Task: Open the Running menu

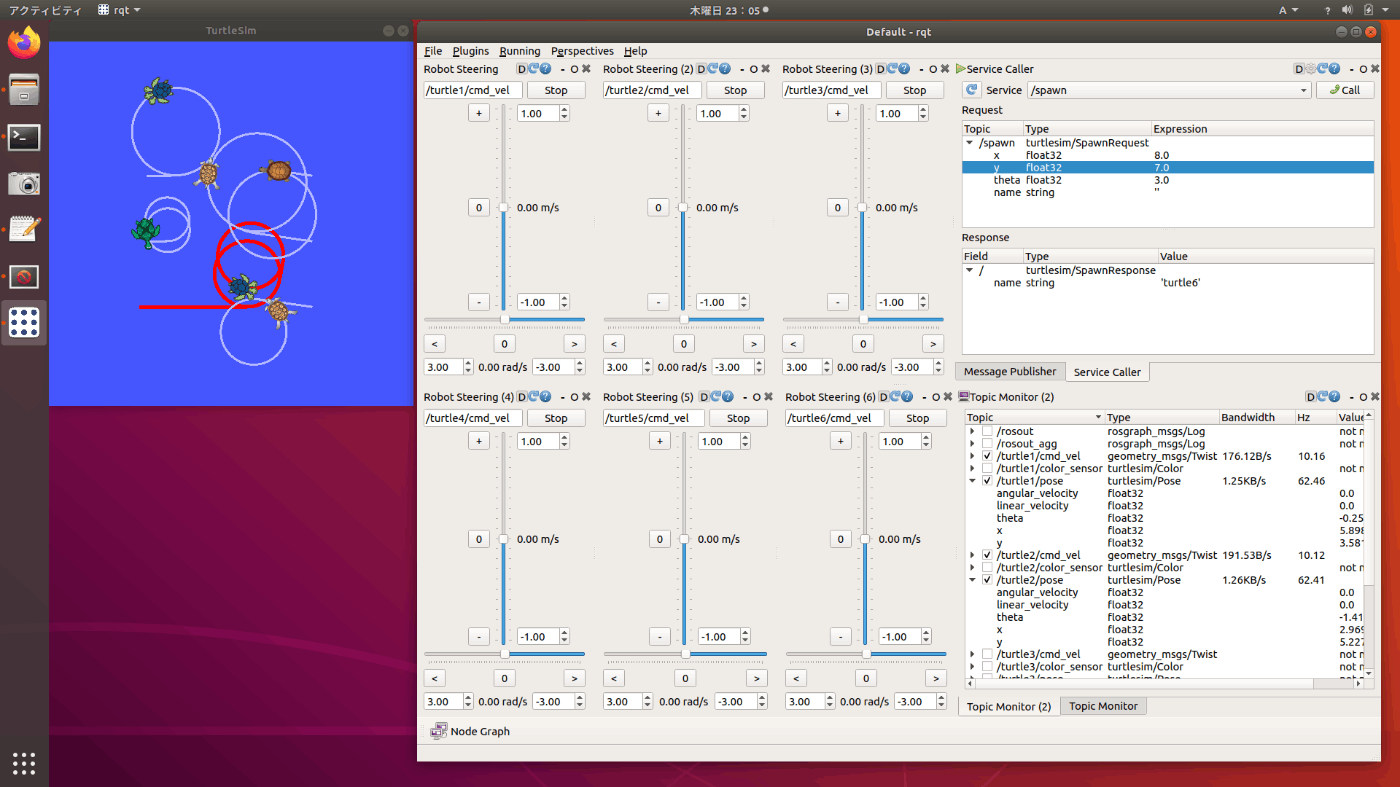Action: 520,51
